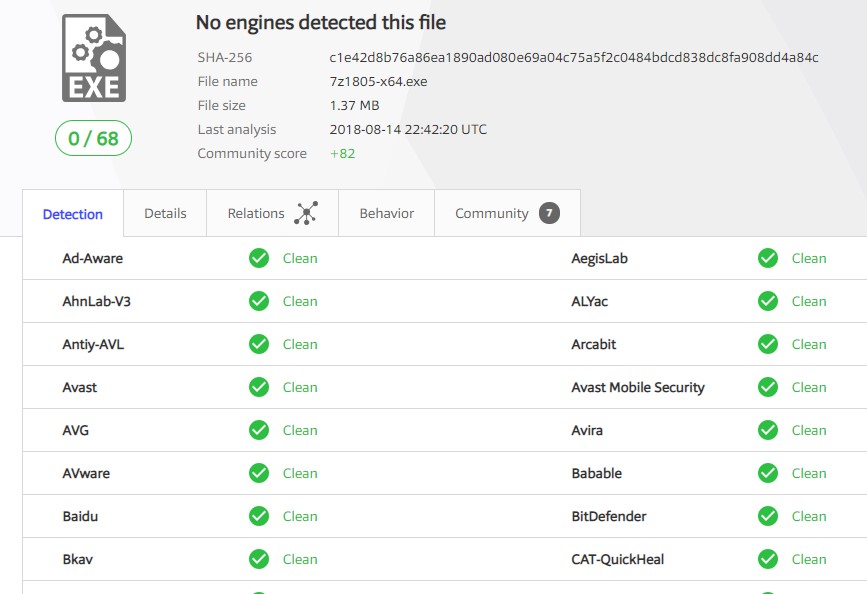
Task: Open the +82 community score
Action: pos(341,153)
